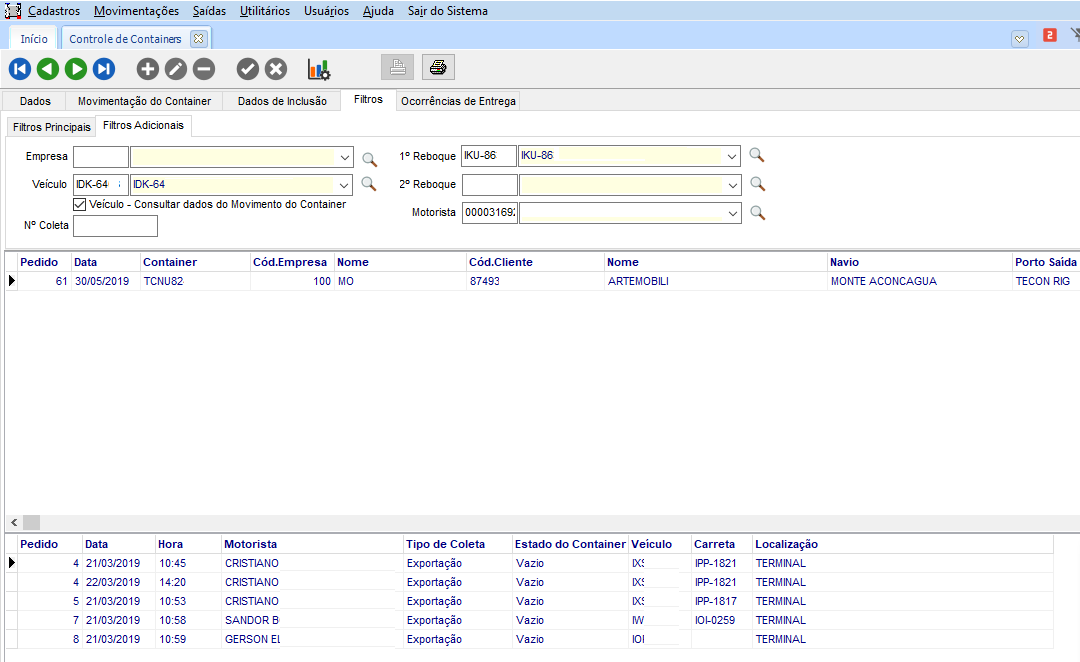Viewport: 1080px width, 662px height.
Task: Open the 1º Reboque dropdown
Action: pyautogui.click(x=732, y=156)
